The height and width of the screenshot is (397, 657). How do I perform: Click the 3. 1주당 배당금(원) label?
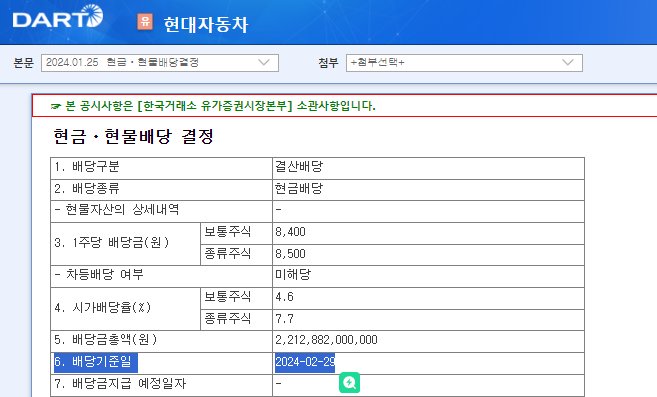[112, 243]
